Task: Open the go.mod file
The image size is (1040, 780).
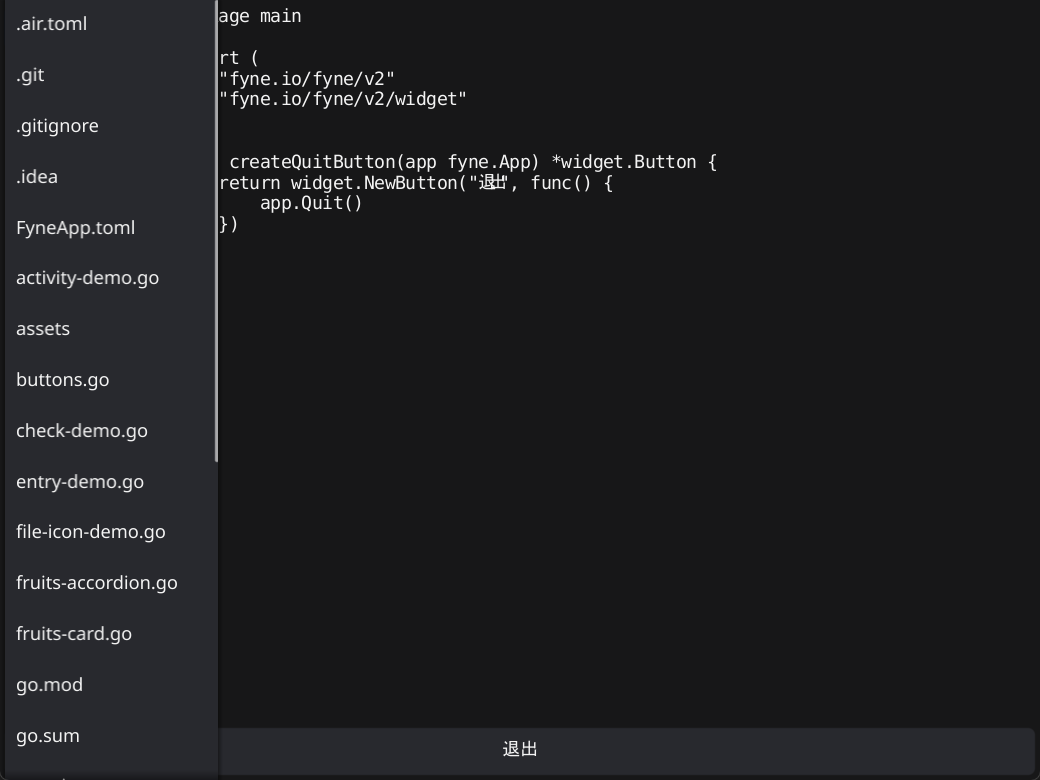Action: (x=50, y=685)
